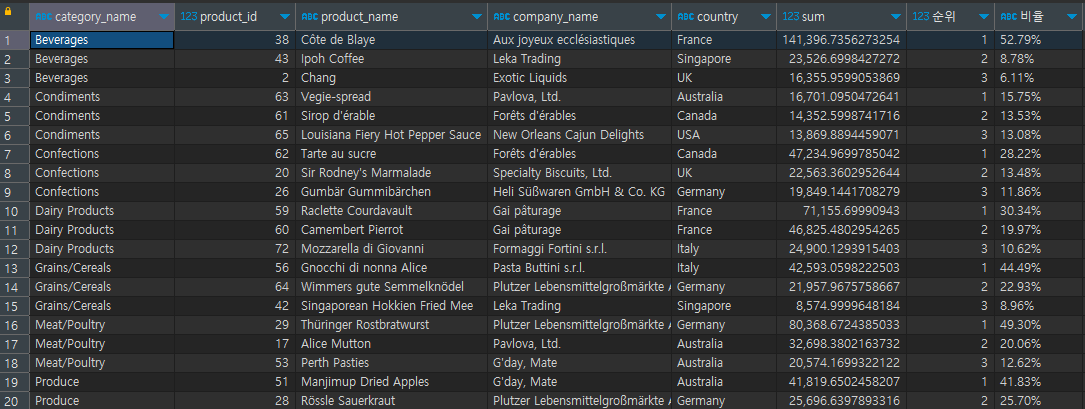
Task: Click Specialty Biscuits, Ltd. cell
Action: coord(579,172)
